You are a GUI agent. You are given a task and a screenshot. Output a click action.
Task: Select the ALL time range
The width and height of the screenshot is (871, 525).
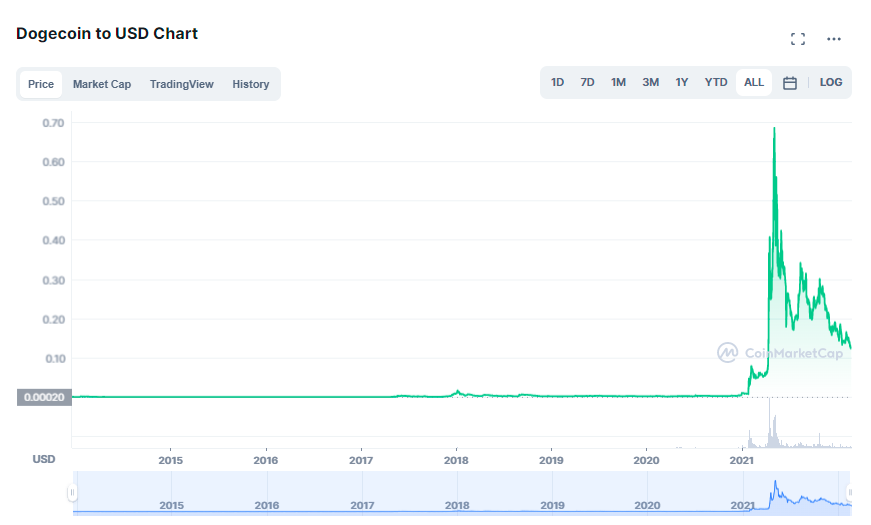click(754, 82)
